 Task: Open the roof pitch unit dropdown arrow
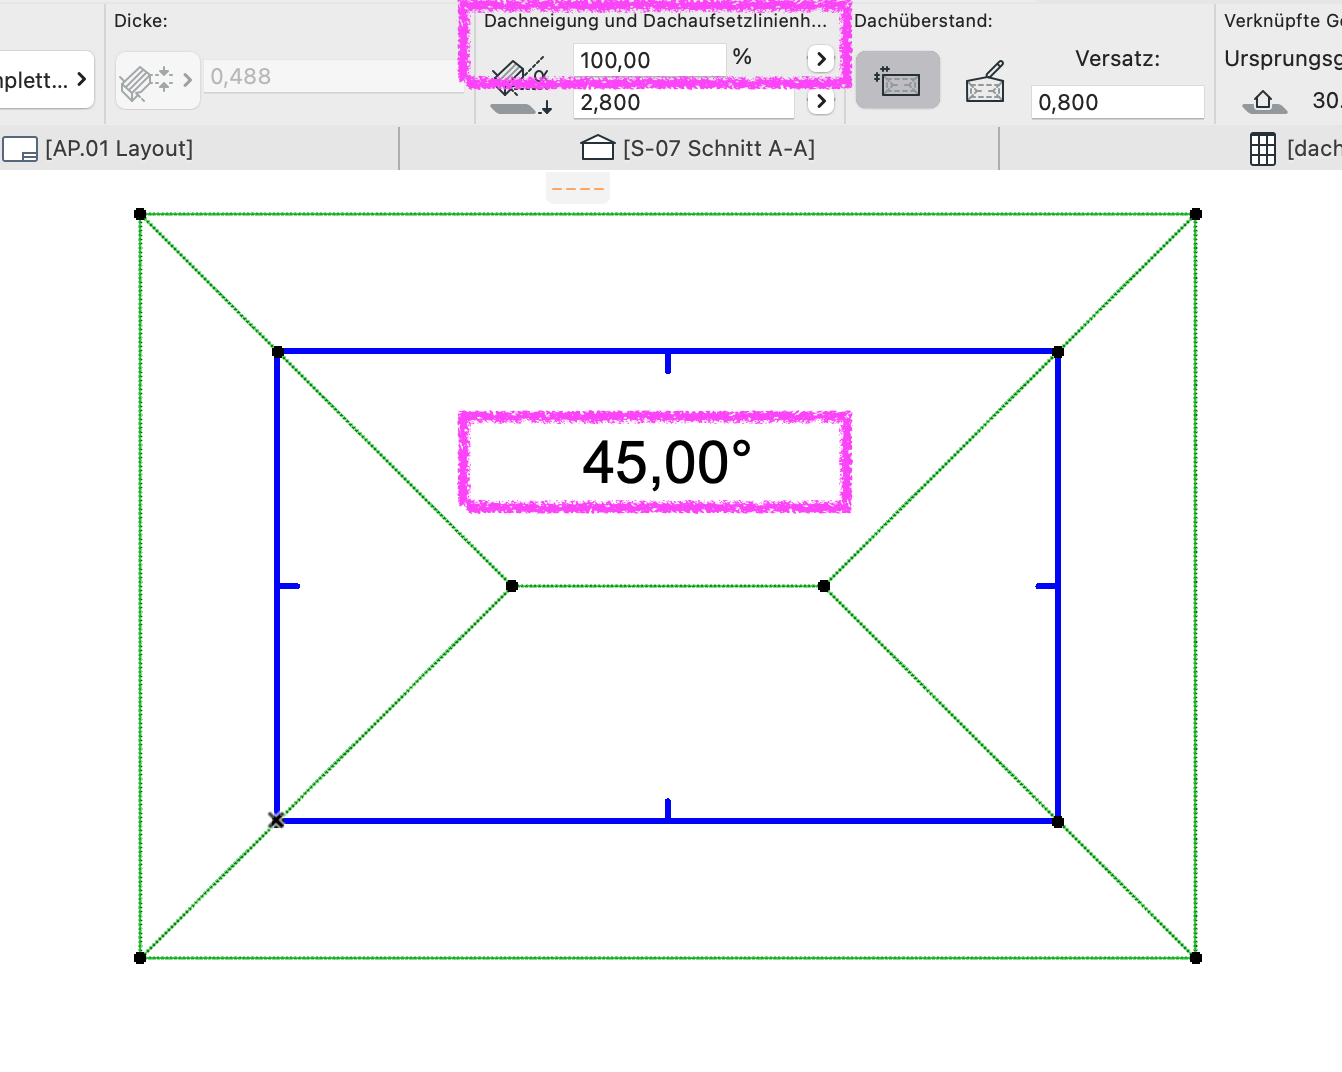click(821, 59)
